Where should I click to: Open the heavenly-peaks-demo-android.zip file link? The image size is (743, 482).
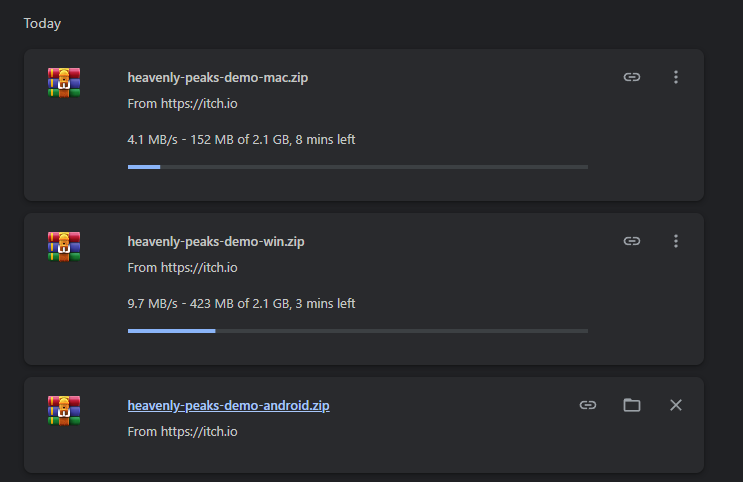228,406
